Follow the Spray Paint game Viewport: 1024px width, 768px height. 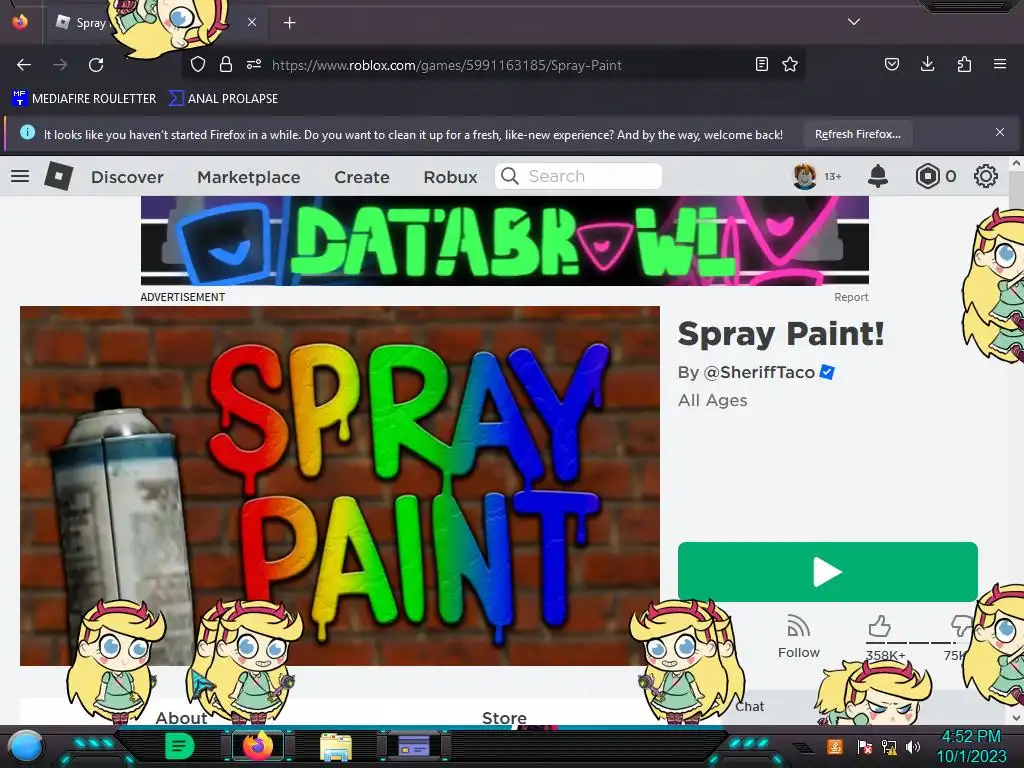click(798, 637)
